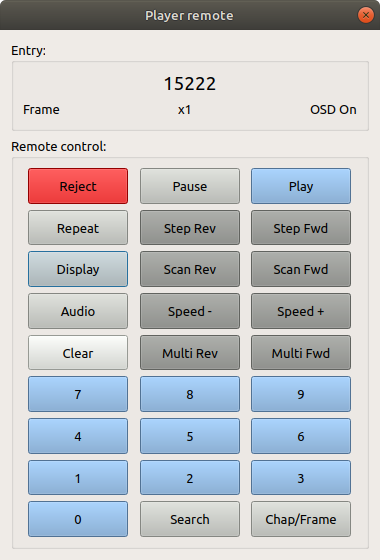Tap the digit 0 key
Viewport: 380px width, 560px height.
[78, 519]
